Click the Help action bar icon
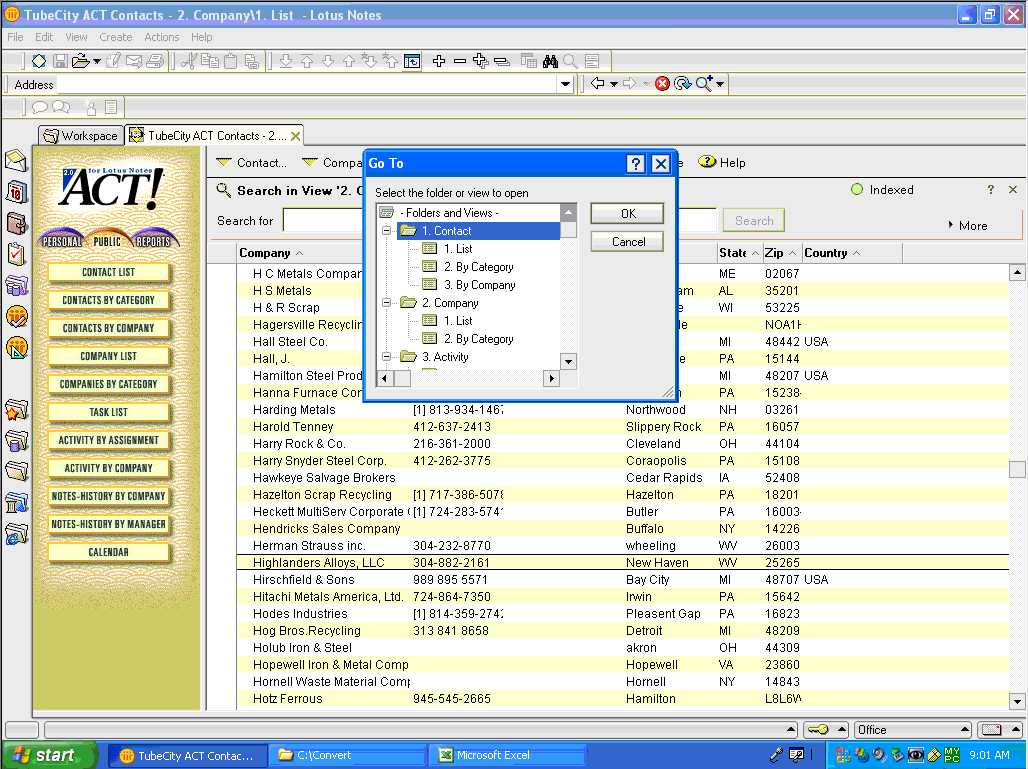This screenshot has height=769, width=1028. click(721, 163)
